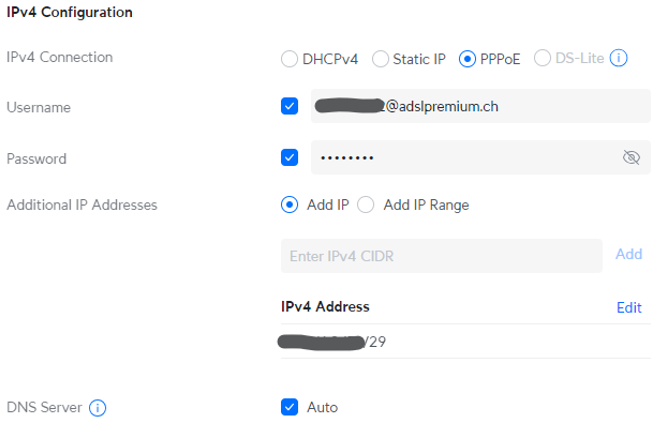Click Edit next to IPv4 Address

629,308
